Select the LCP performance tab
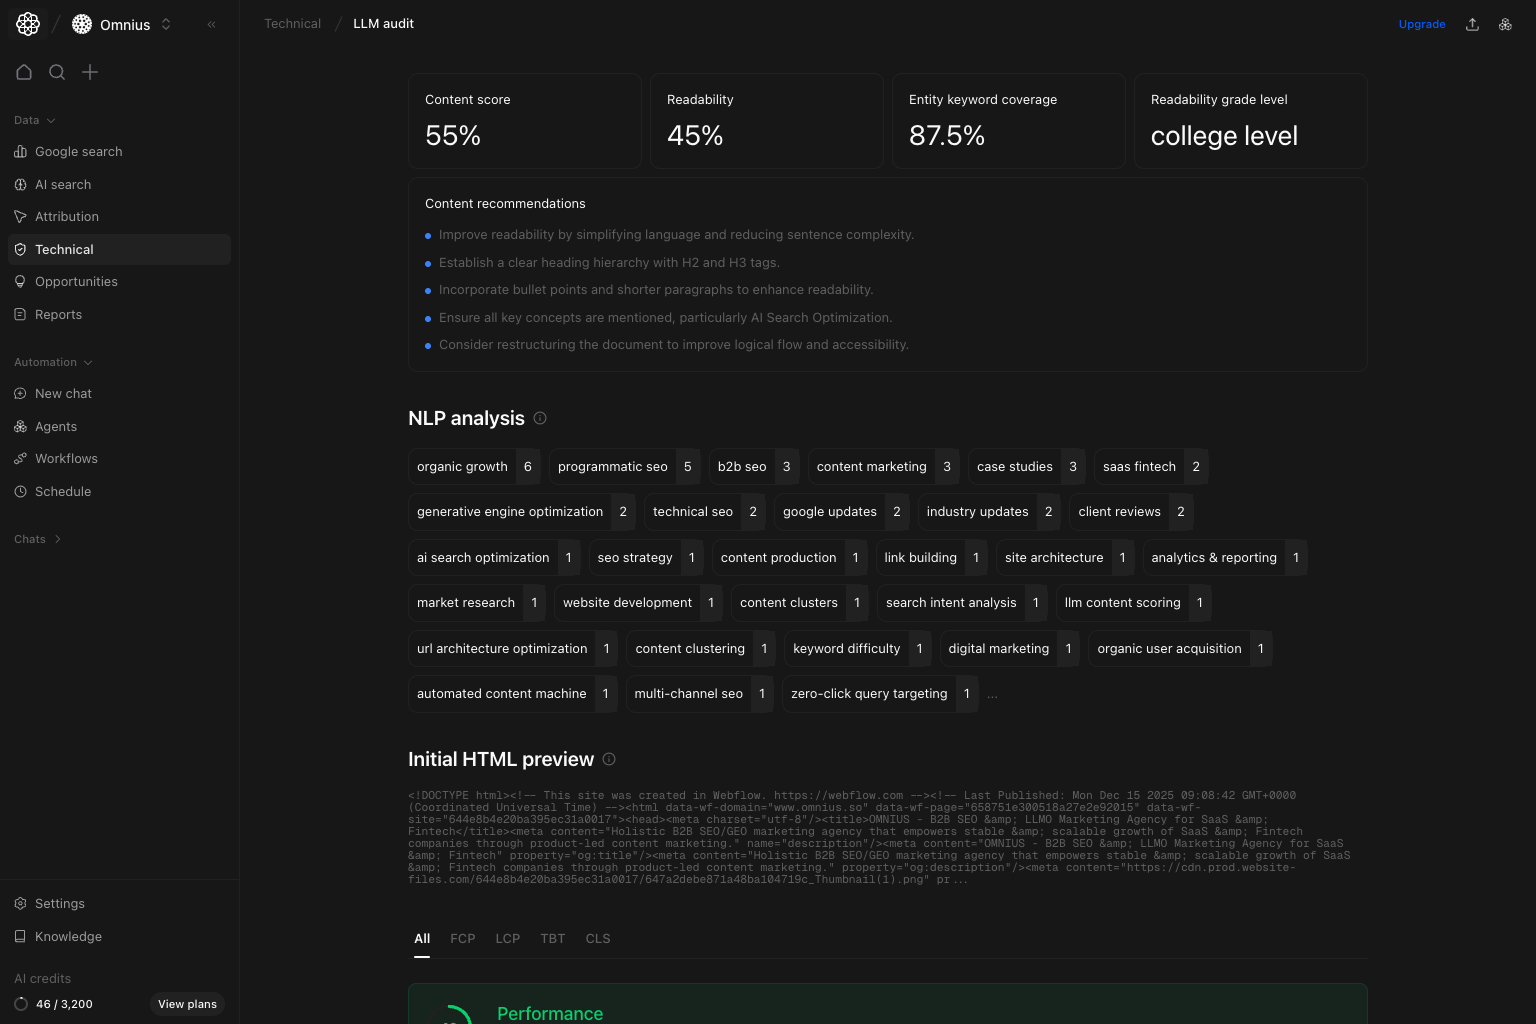Image resolution: width=1536 pixels, height=1024 pixels. pyautogui.click(x=507, y=938)
